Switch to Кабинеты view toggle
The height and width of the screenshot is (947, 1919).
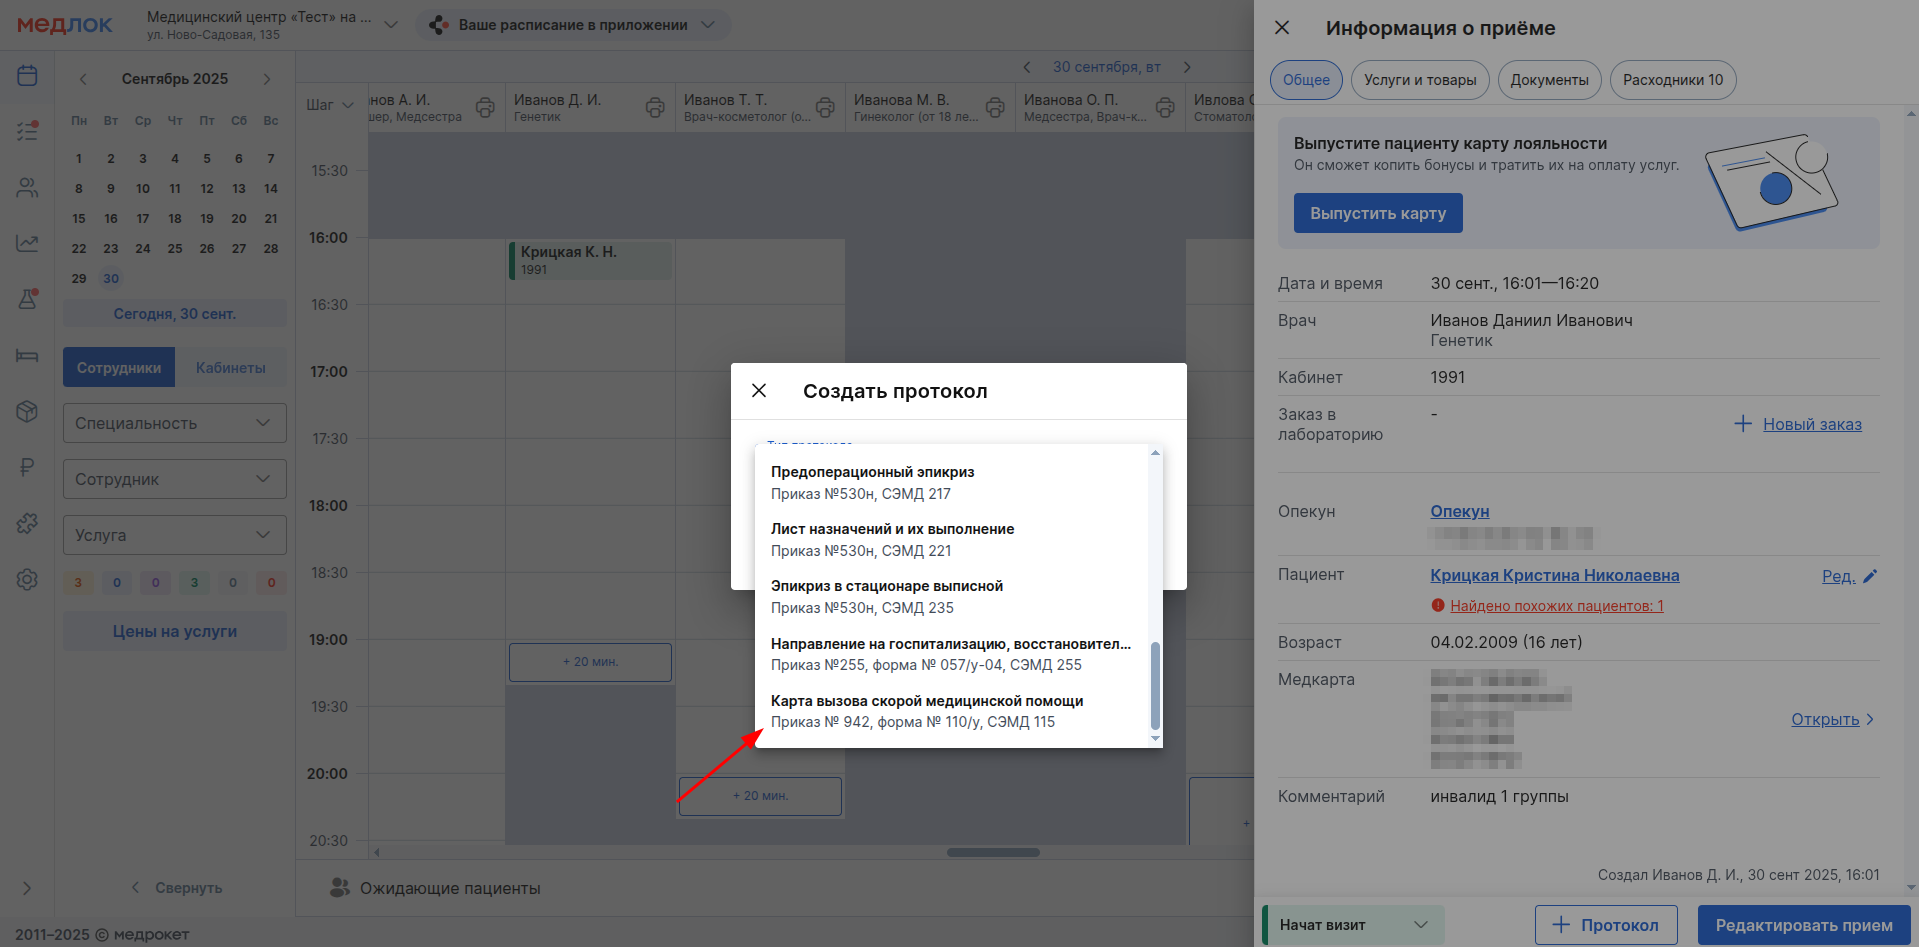[x=231, y=368]
